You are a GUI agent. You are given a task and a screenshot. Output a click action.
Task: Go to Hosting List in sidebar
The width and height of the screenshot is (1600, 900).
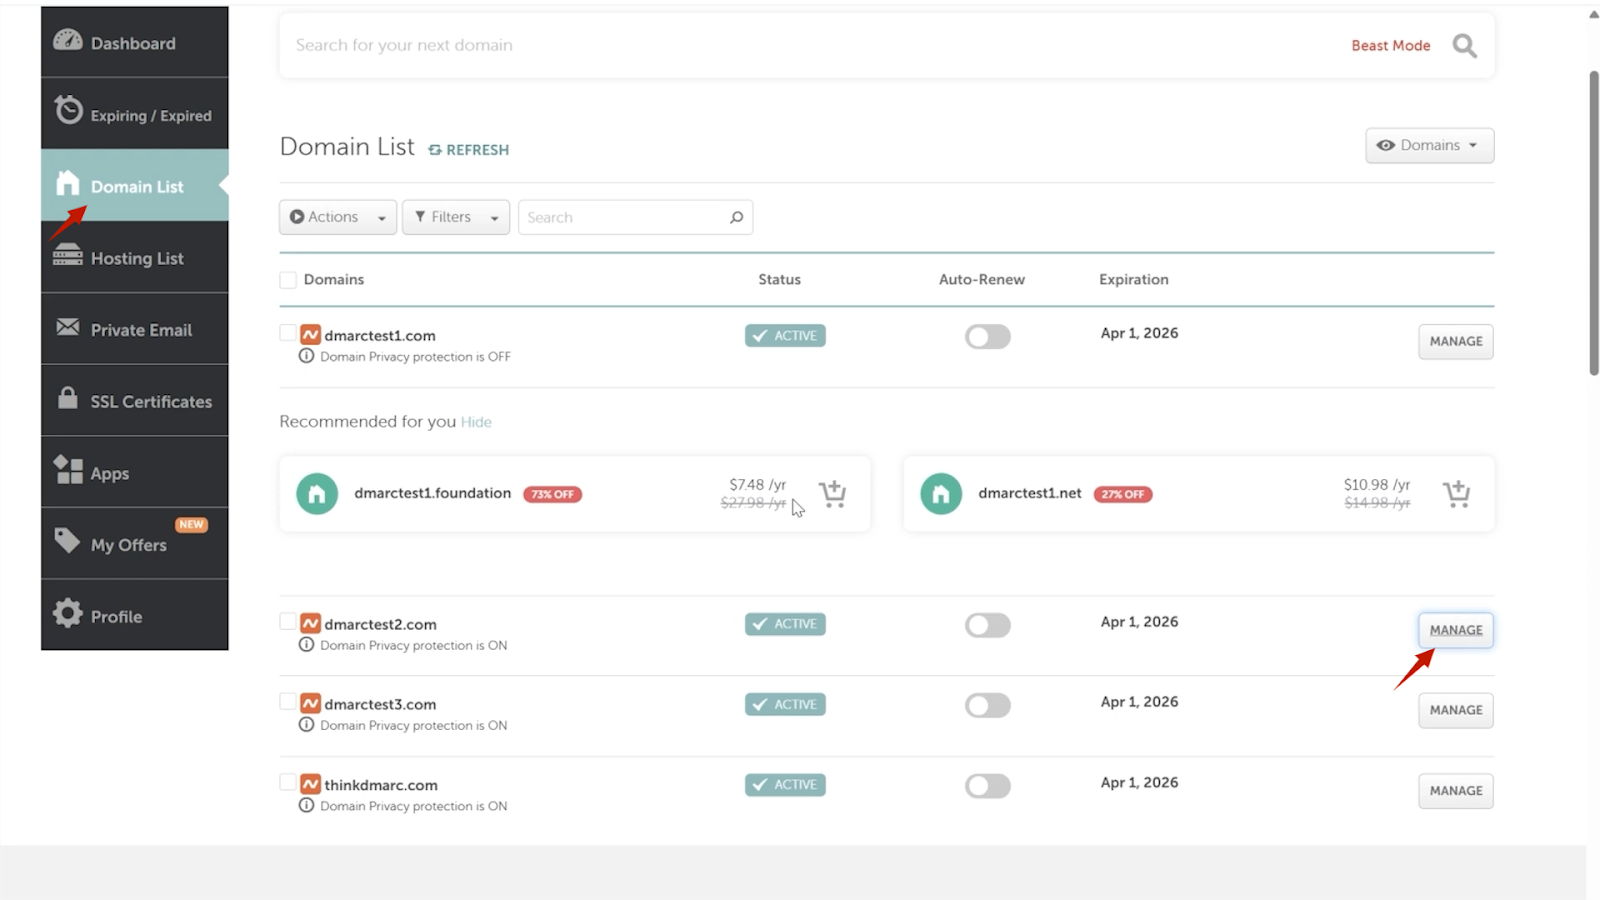[x=135, y=258]
